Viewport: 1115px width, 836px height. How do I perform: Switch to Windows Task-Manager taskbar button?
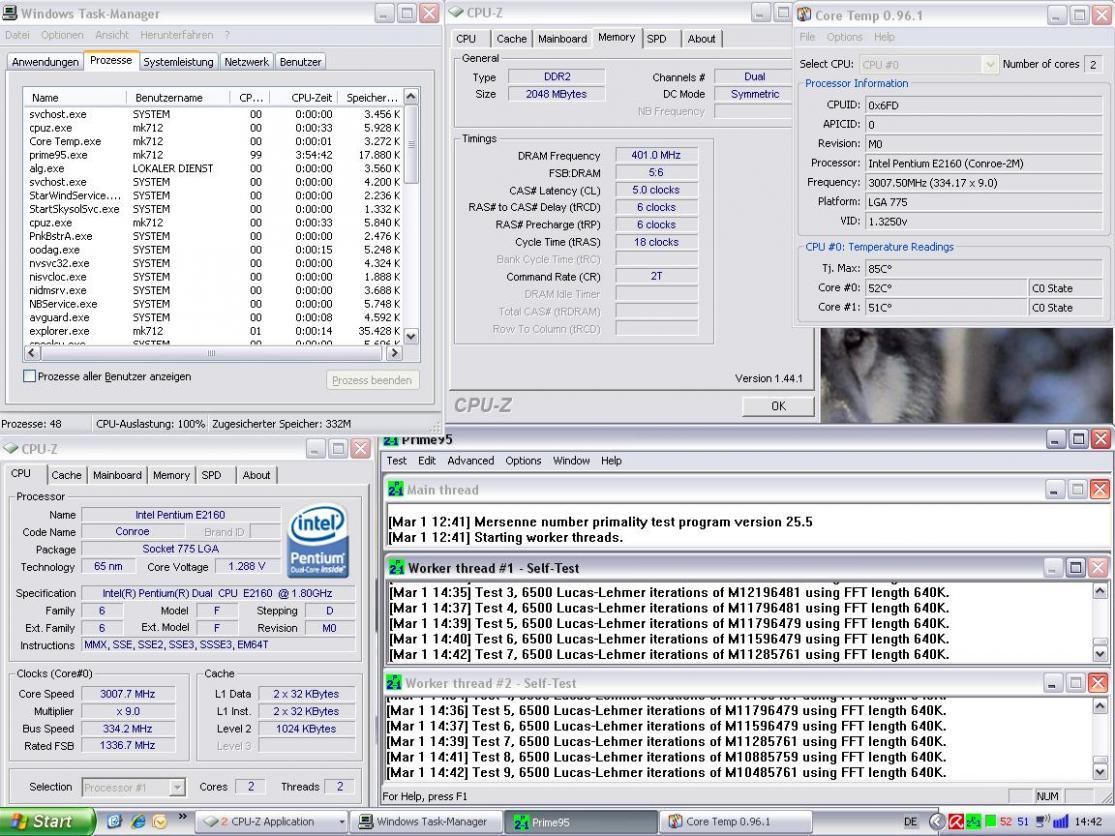point(425,821)
